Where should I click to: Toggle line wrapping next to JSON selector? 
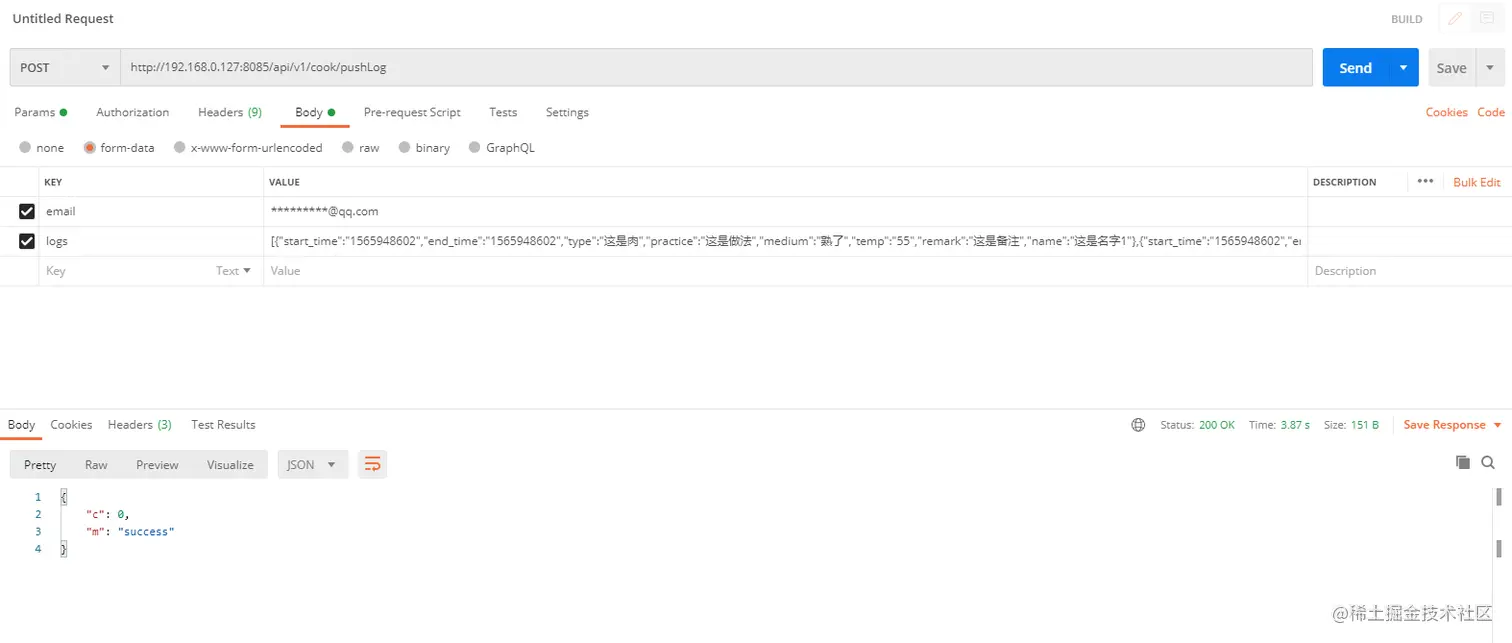[372, 463]
